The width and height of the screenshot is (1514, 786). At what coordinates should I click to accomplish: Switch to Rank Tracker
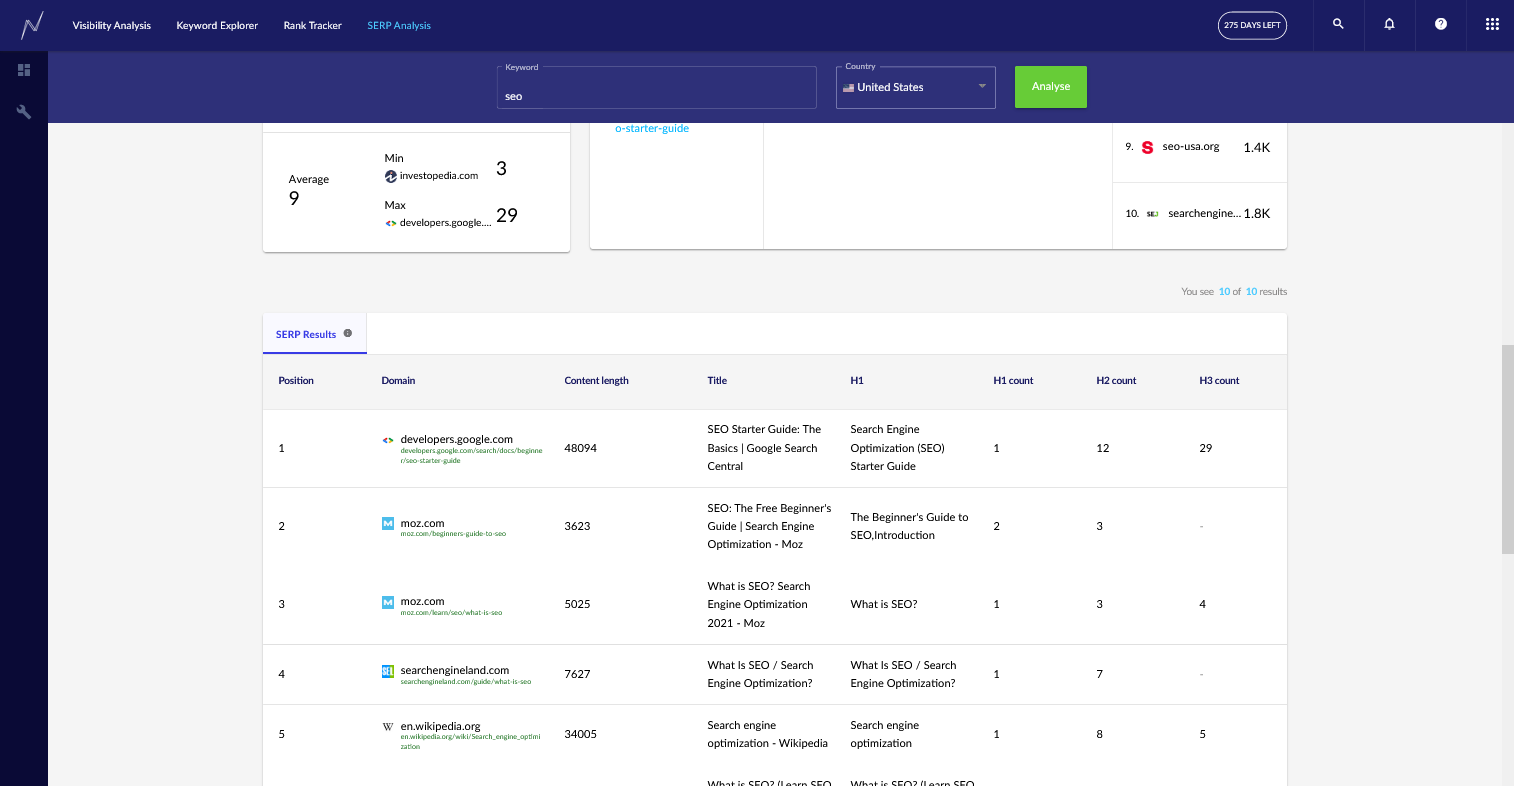(x=312, y=25)
